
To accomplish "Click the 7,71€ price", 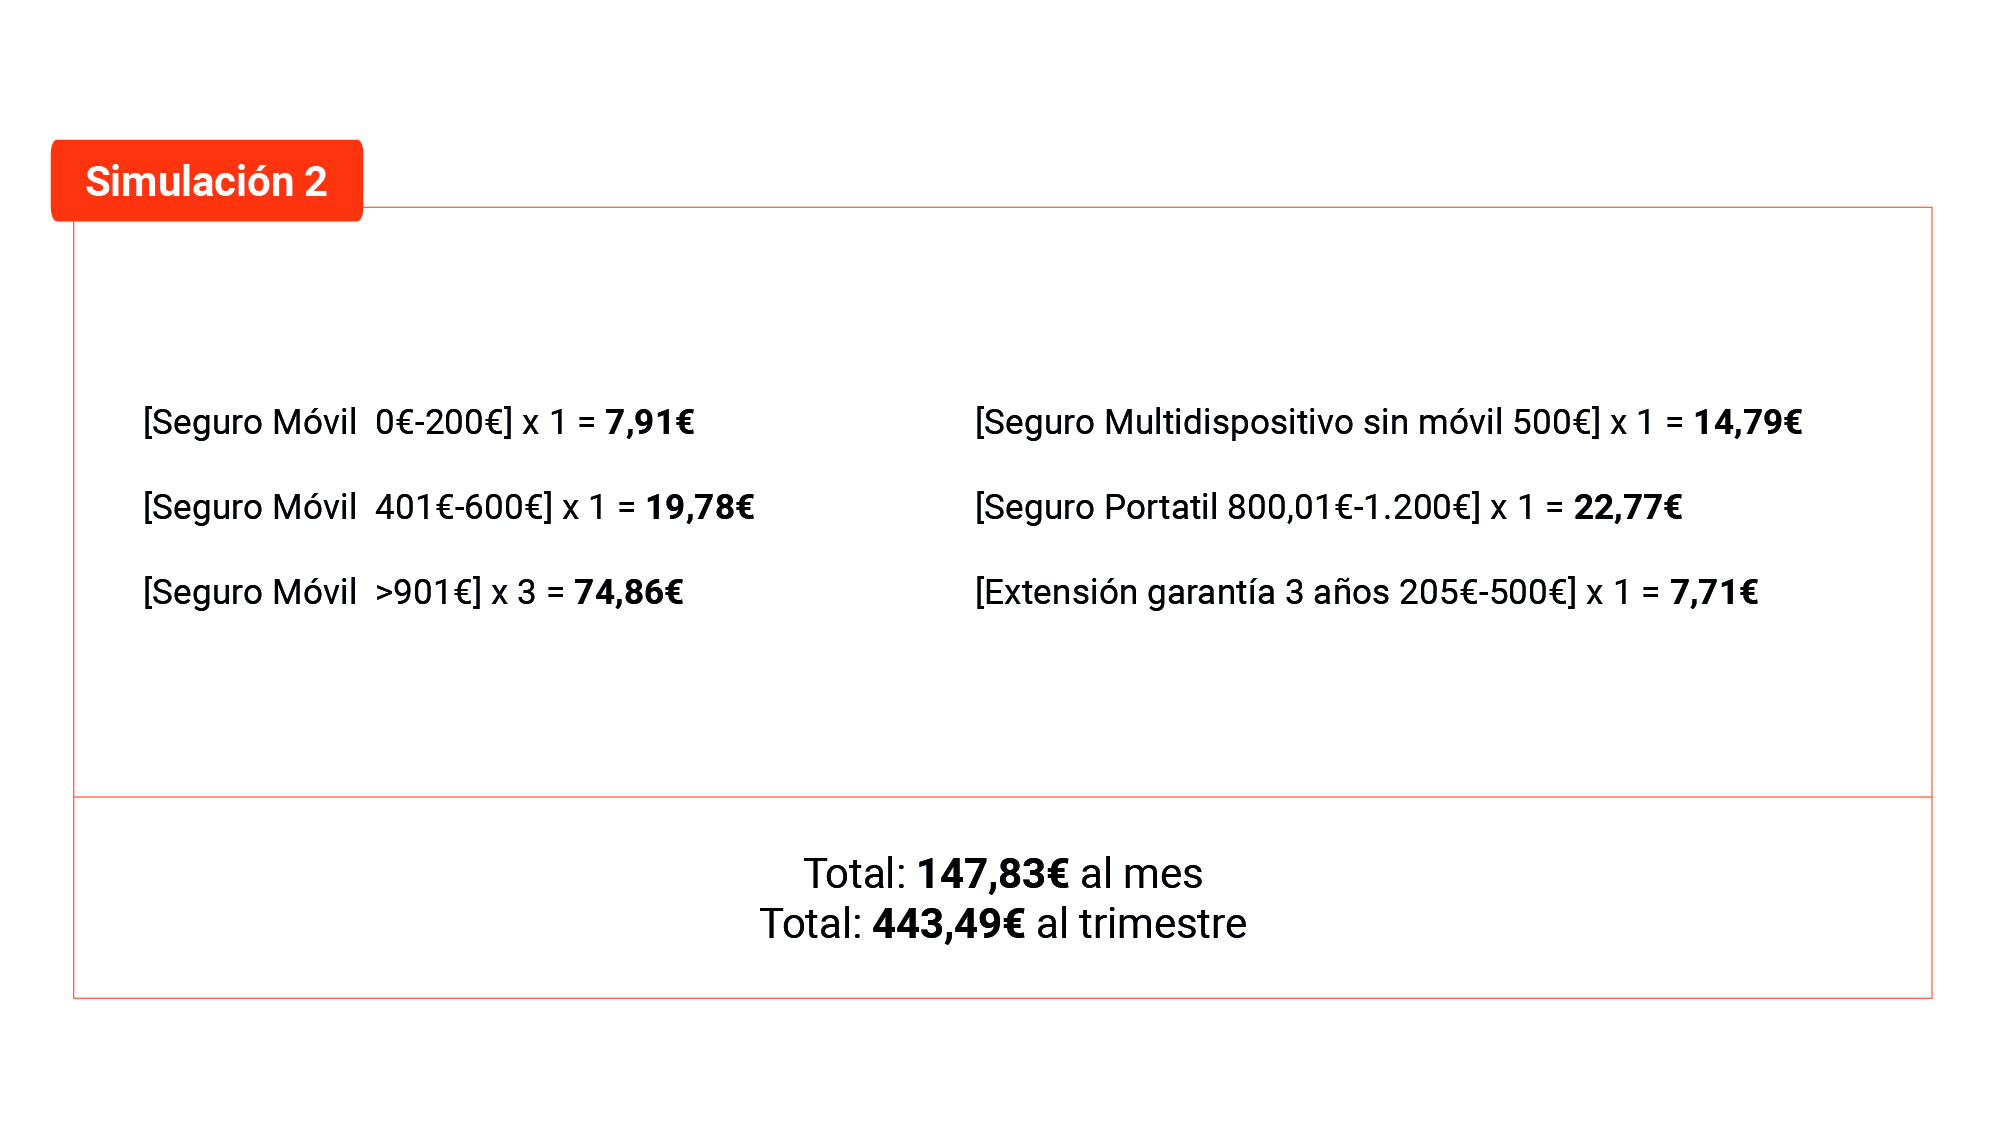I will (x=1713, y=592).
